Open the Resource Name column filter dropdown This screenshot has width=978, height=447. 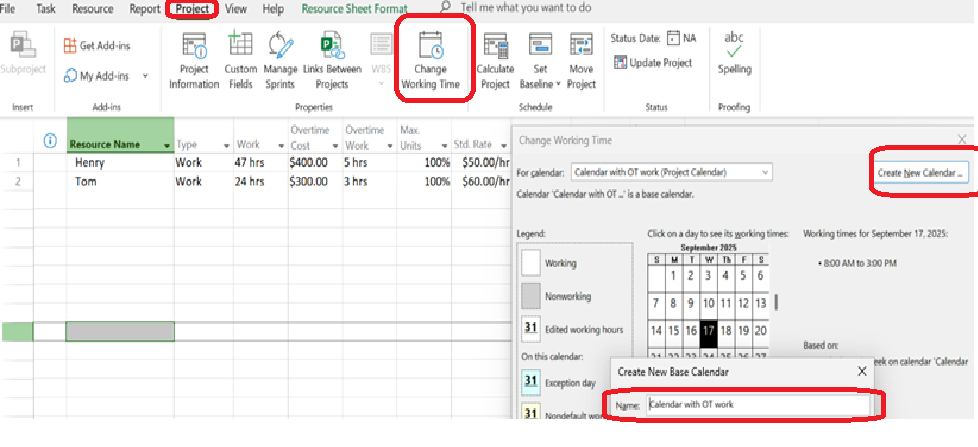click(167, 145)
